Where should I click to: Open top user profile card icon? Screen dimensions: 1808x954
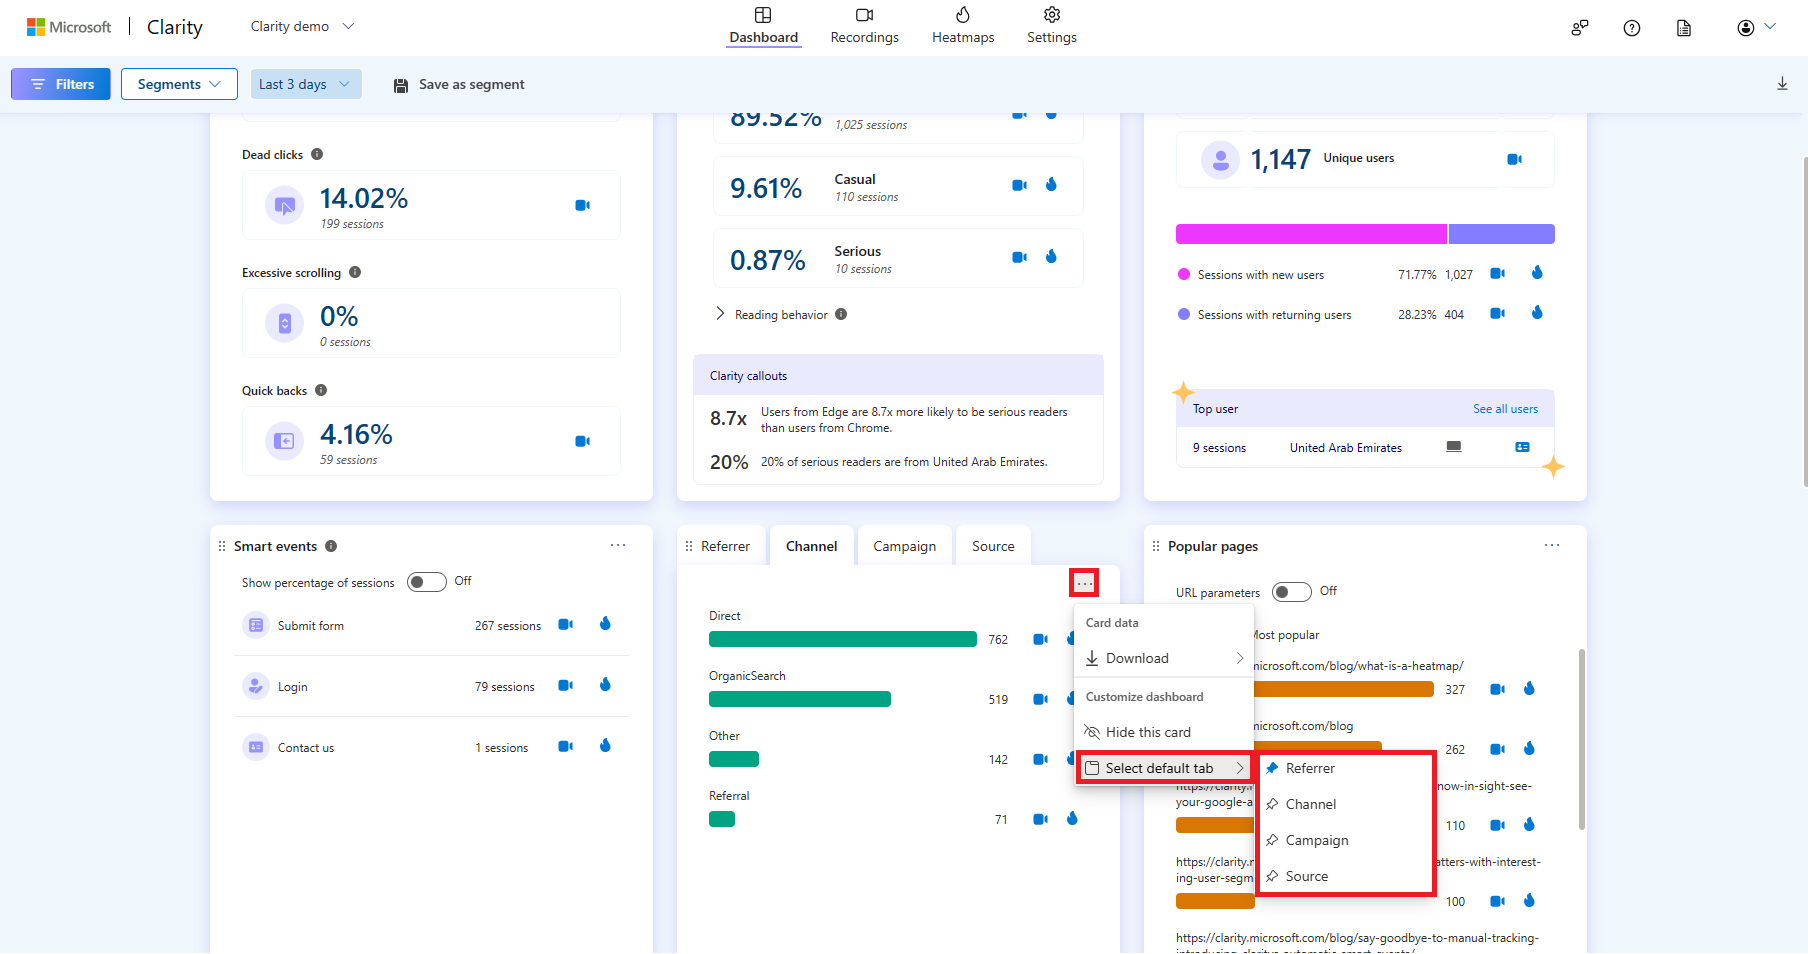(1522, 447)
